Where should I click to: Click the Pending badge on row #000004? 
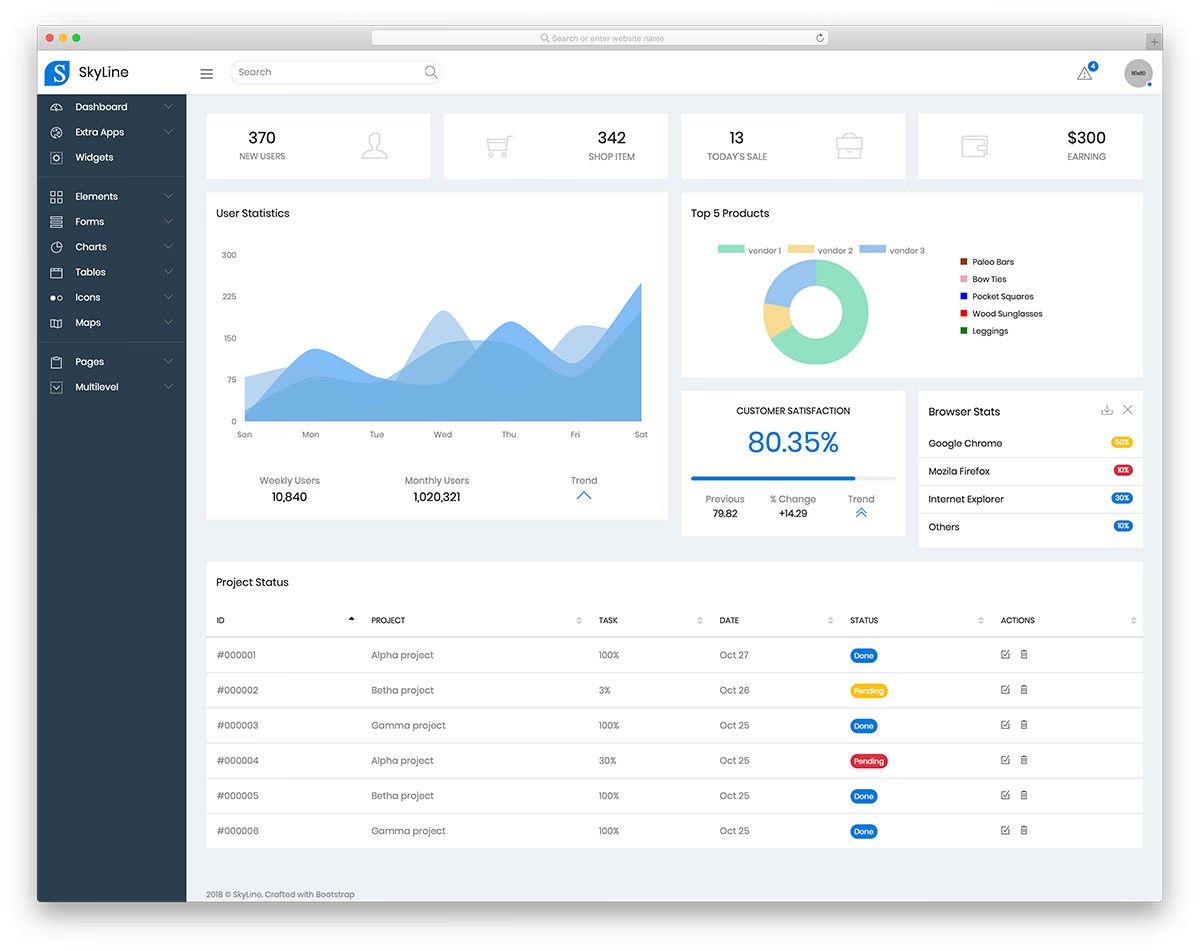(868, 760)
